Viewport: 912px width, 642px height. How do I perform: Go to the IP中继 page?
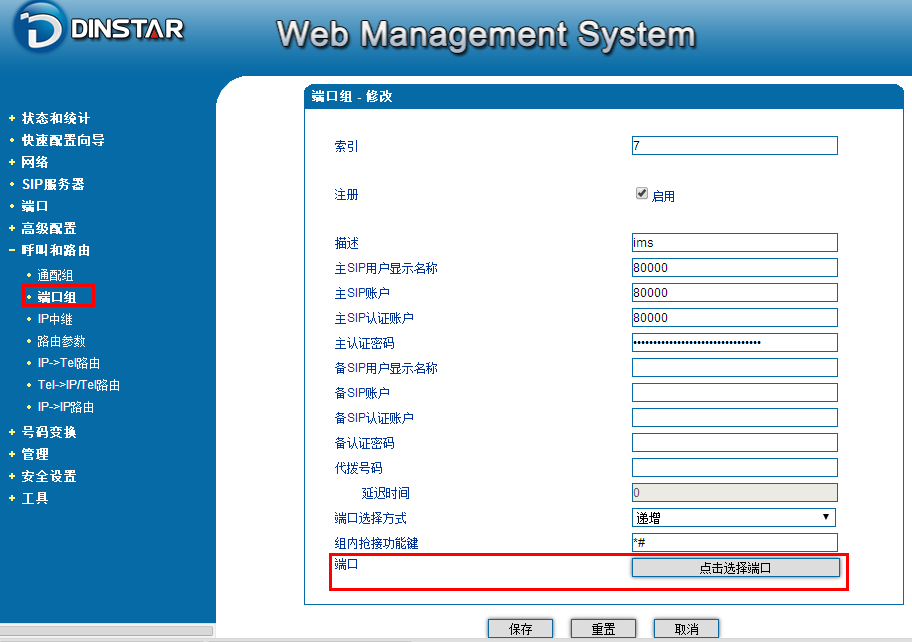55,319
